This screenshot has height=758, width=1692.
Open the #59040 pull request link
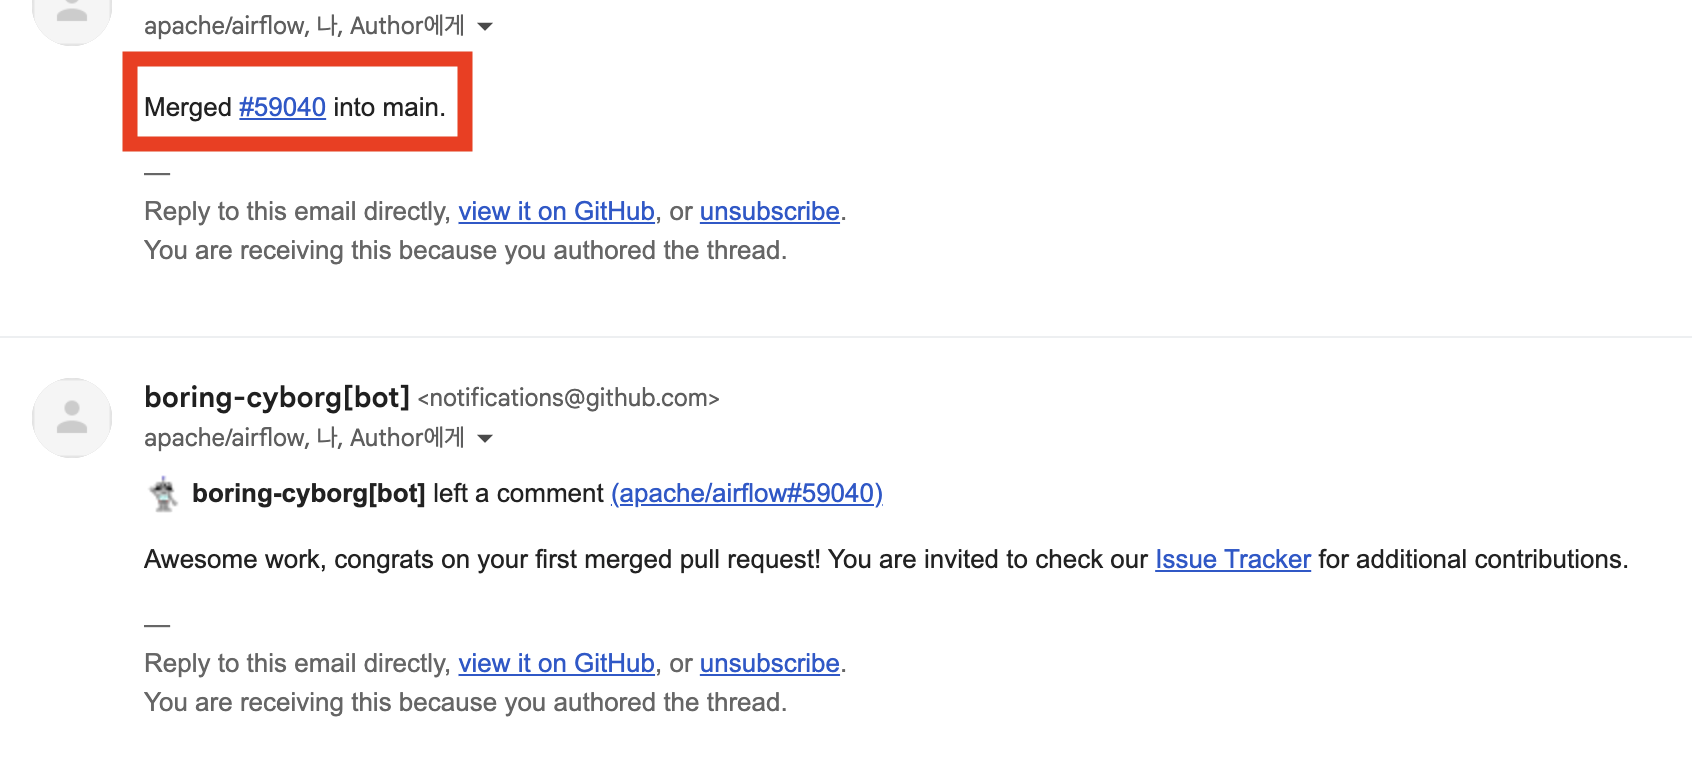[282, 107]
